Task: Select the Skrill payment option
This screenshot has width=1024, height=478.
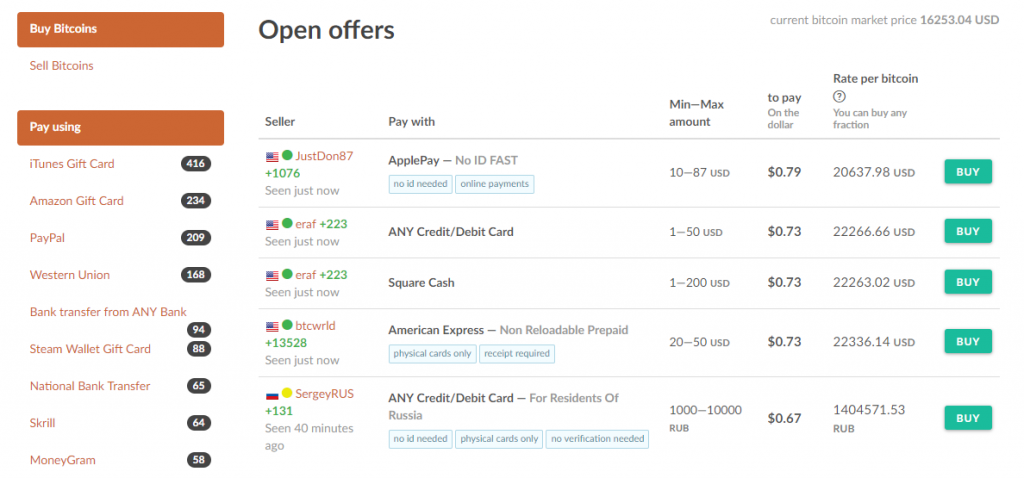Action: click(x=42, y=423)
